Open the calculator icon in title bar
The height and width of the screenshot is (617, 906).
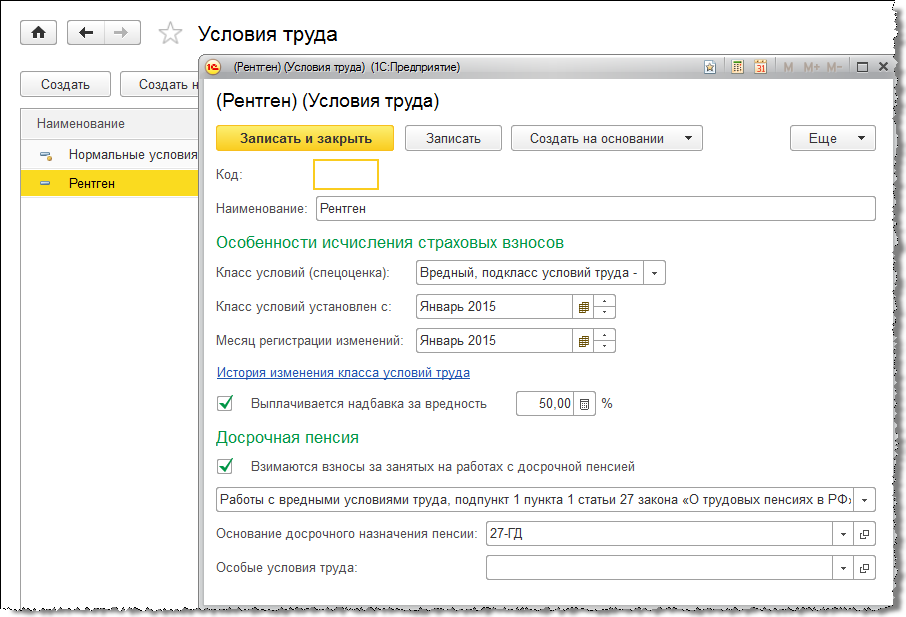click(x=738, y=67)
